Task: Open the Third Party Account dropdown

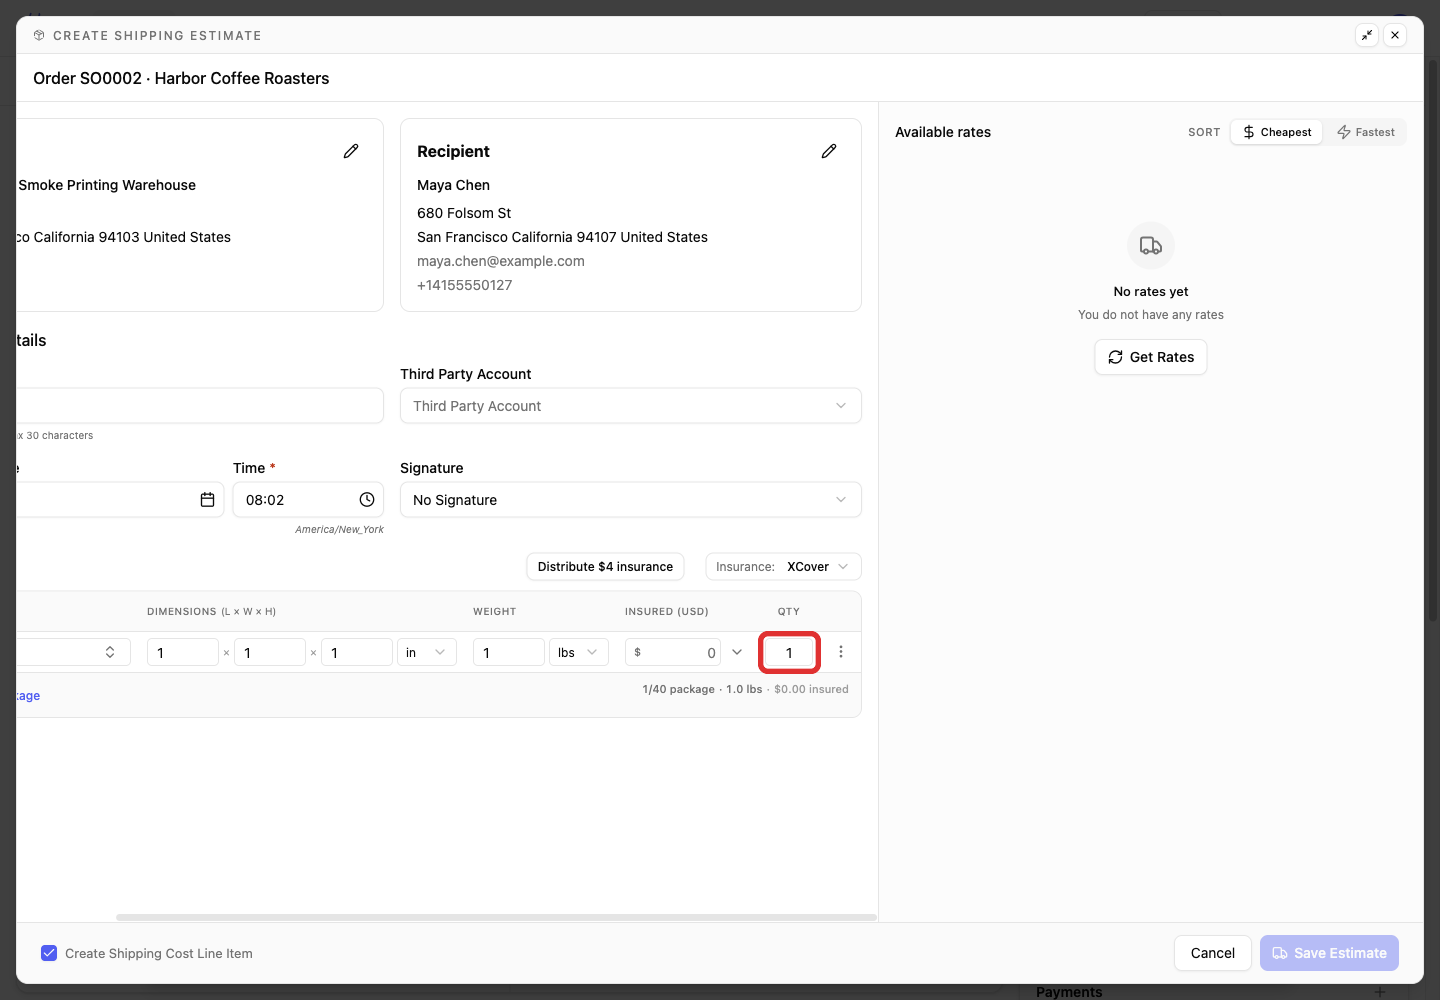Action: (631, 406)
